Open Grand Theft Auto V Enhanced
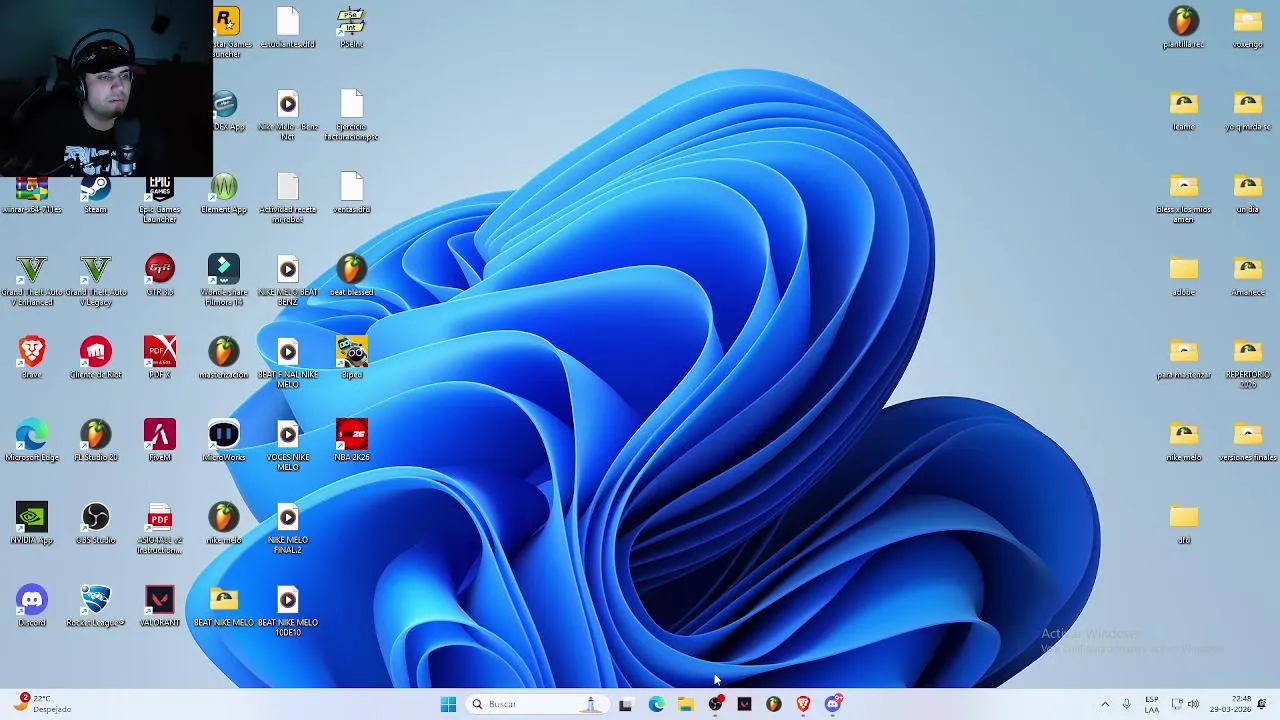The image size is (1280, 720). 31,280
